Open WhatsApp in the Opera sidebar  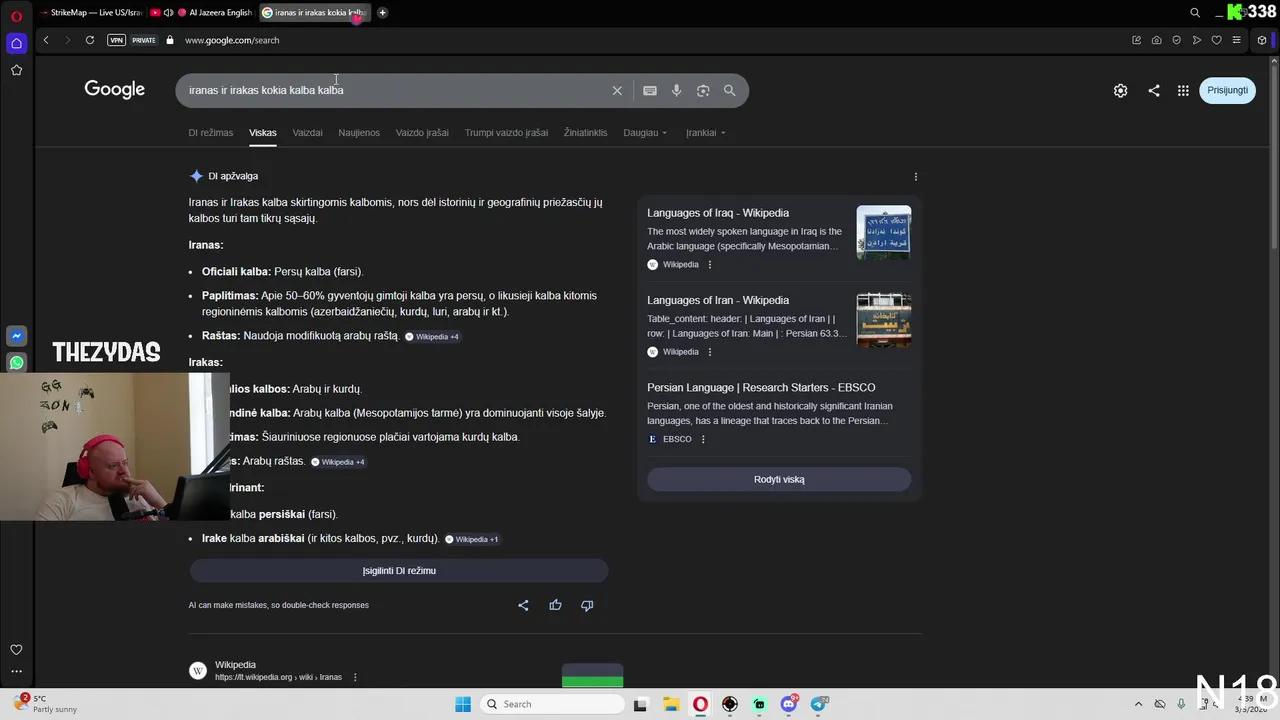16,362
